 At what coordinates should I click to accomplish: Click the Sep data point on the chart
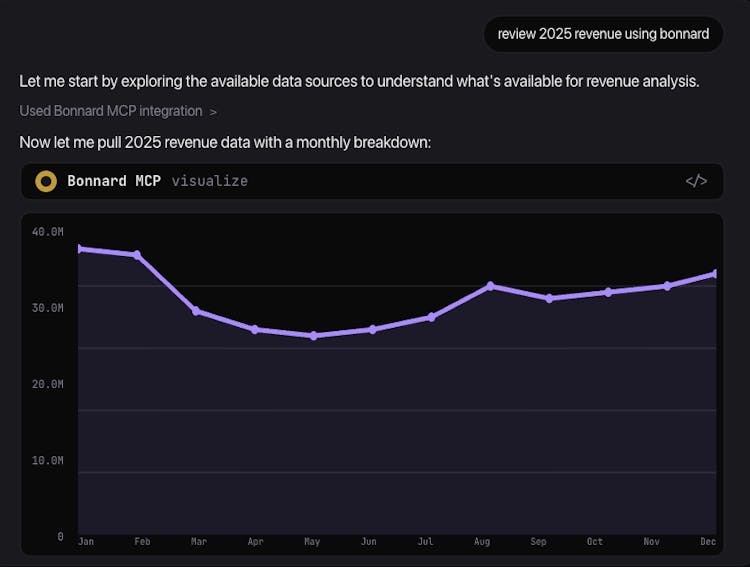point(549,298)
